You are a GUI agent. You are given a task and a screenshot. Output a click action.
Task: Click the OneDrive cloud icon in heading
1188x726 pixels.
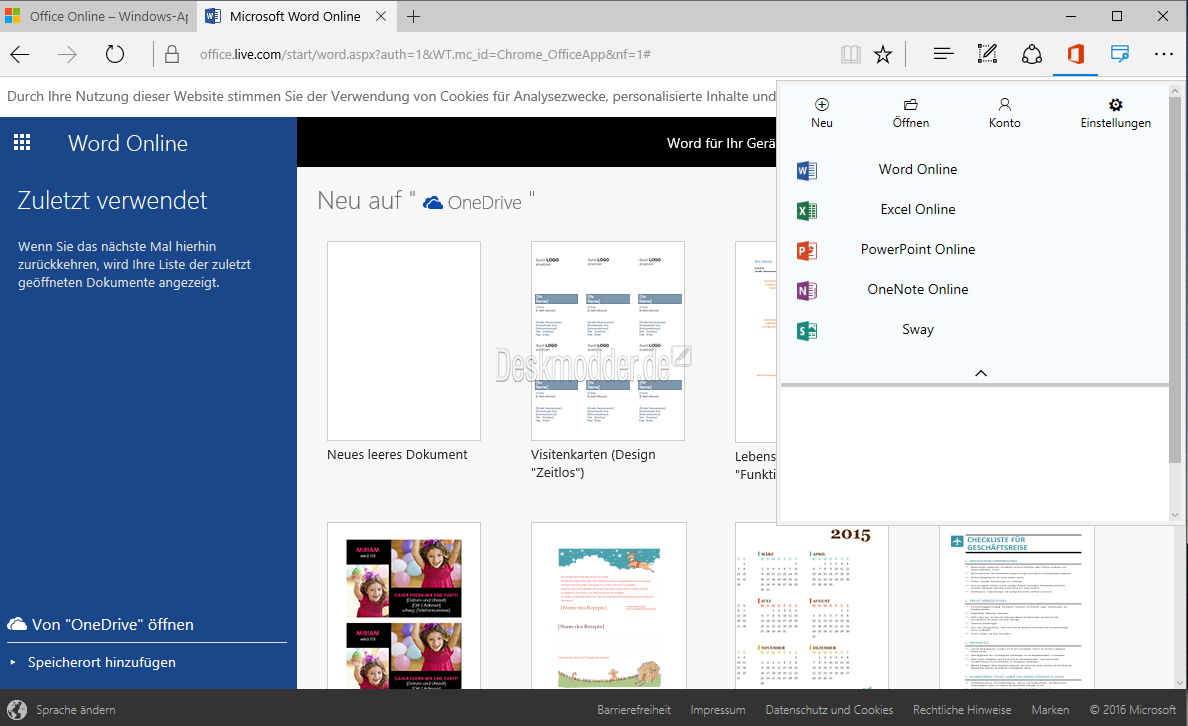click(x=433, y=202)
